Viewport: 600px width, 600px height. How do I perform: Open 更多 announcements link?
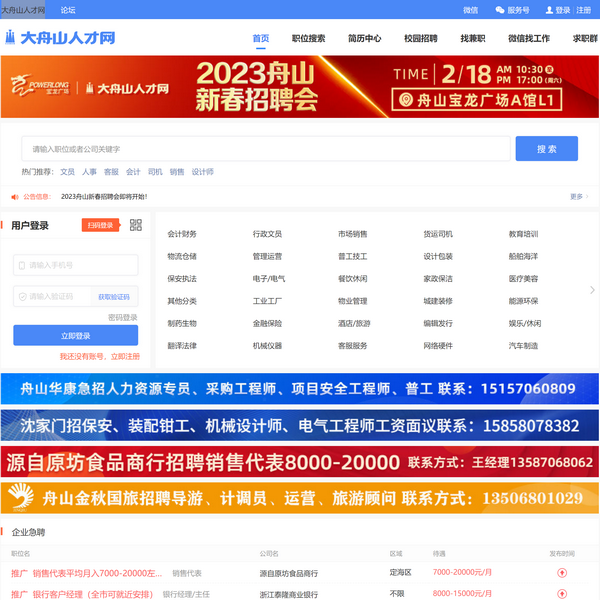578,197
